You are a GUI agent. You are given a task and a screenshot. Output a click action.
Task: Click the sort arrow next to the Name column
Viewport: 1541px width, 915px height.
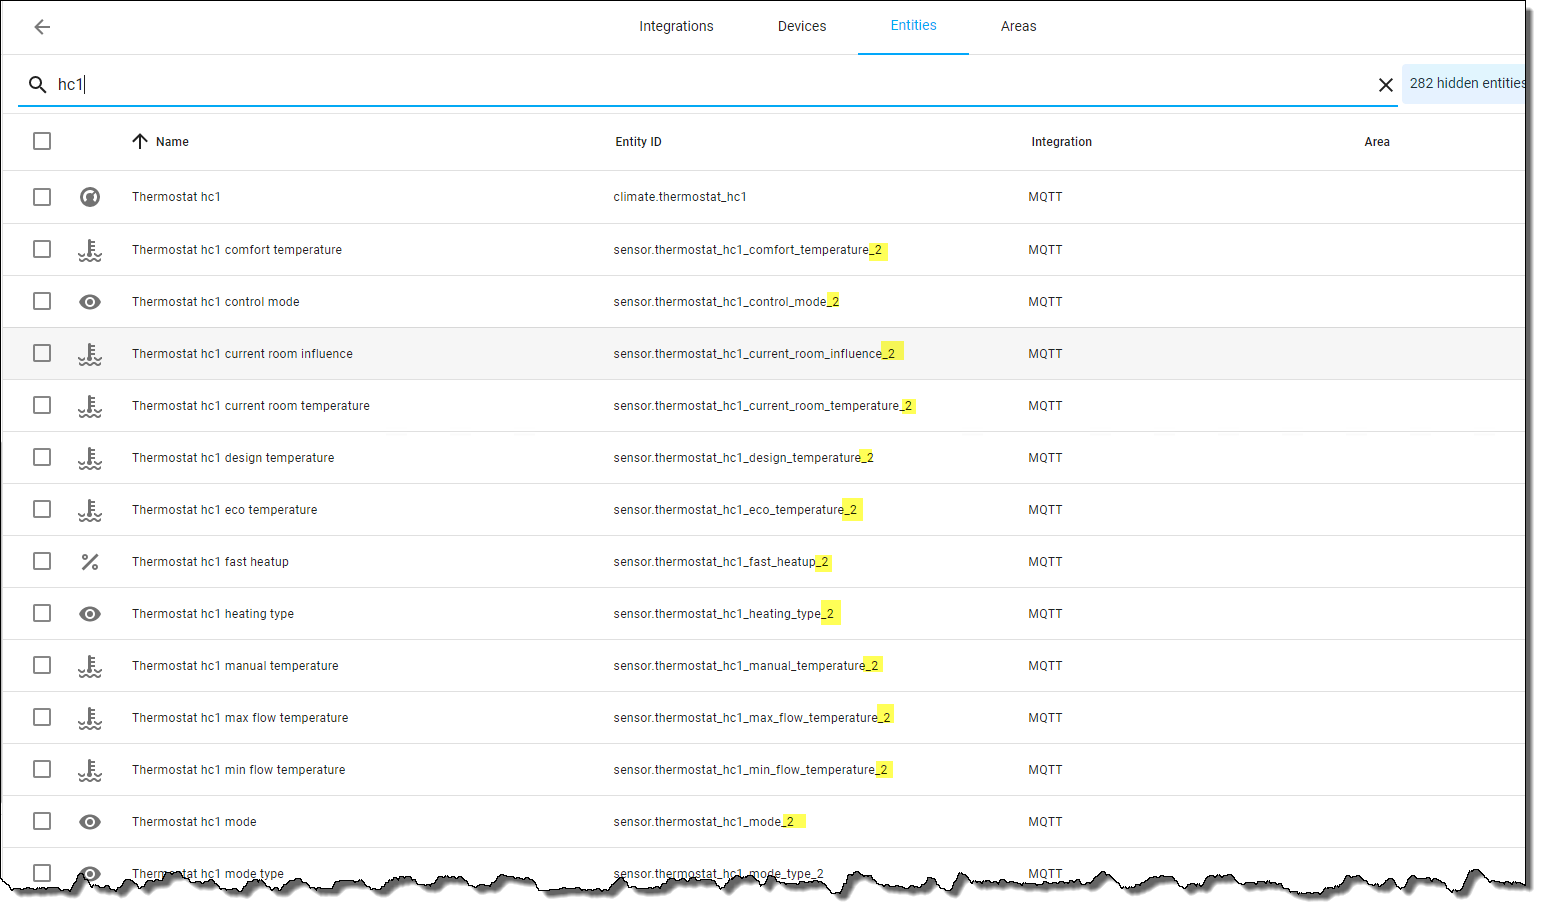(140, 141)
